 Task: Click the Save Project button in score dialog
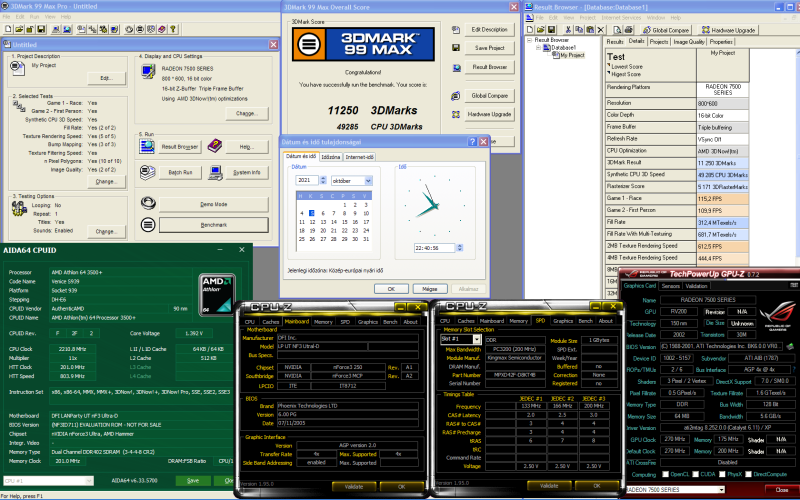click(489, 48)
